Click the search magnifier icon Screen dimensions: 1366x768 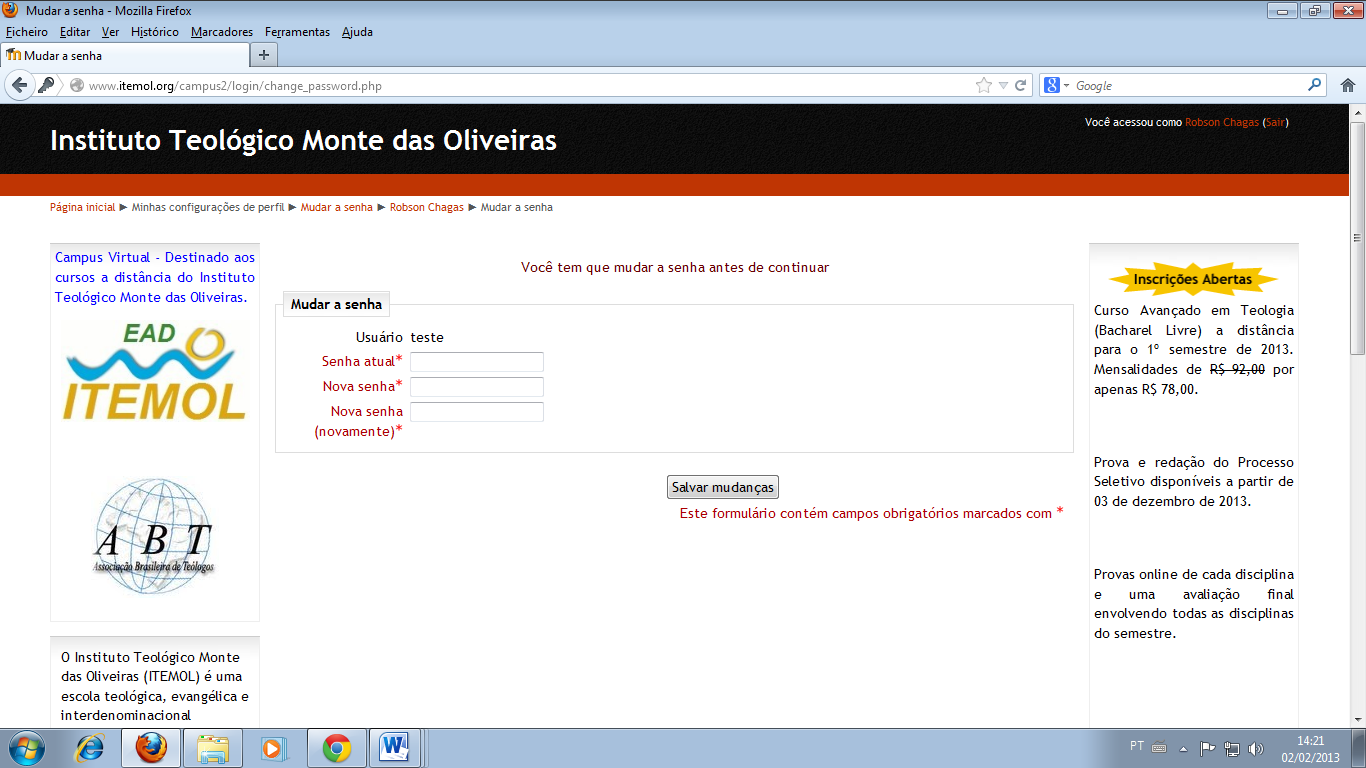coord(1315,85)
